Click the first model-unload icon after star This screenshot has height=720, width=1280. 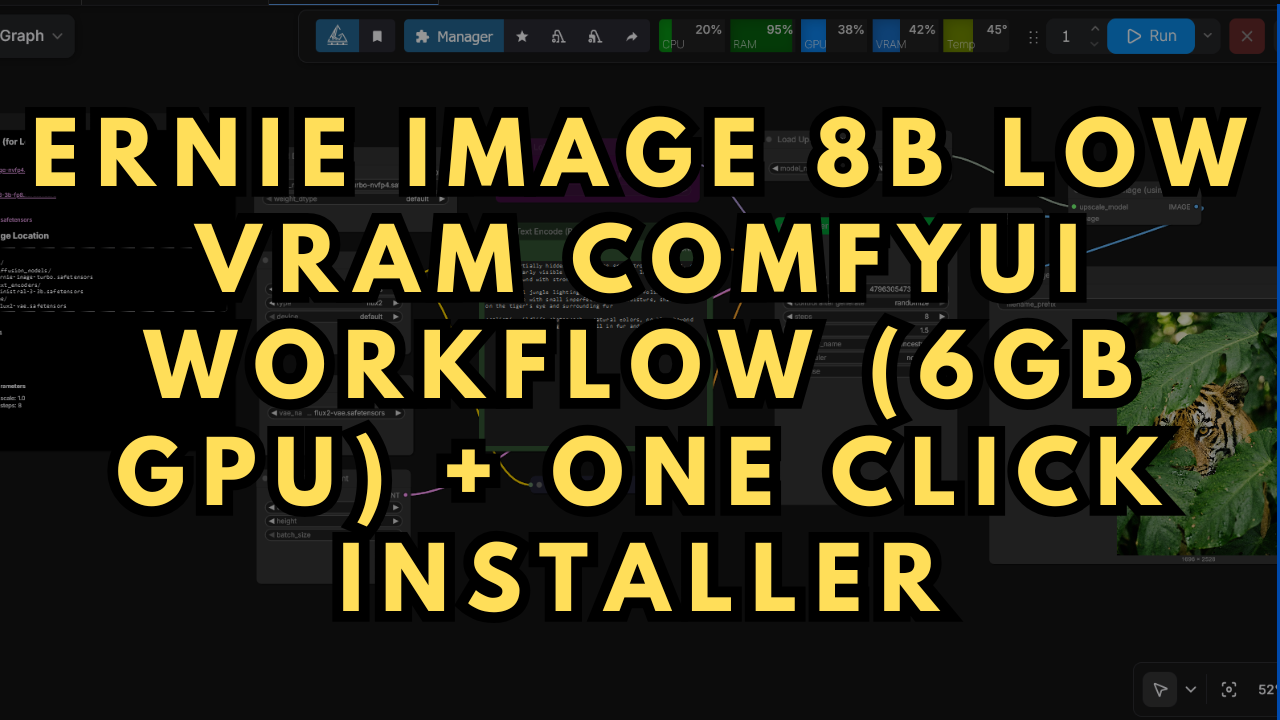click(559, 36)
